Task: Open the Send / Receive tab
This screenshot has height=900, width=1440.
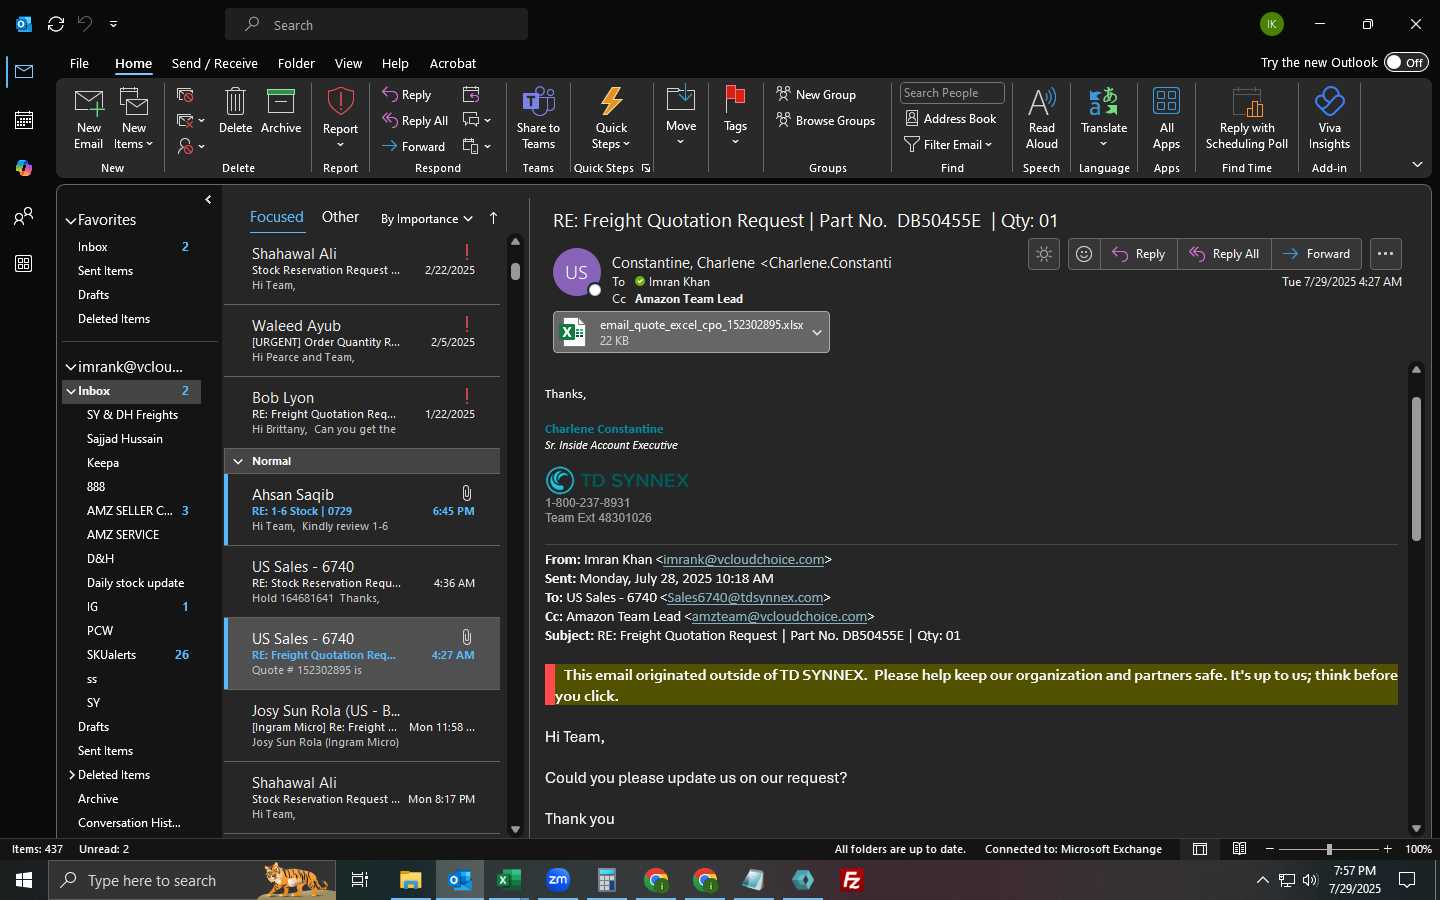Action: [215, 63]
